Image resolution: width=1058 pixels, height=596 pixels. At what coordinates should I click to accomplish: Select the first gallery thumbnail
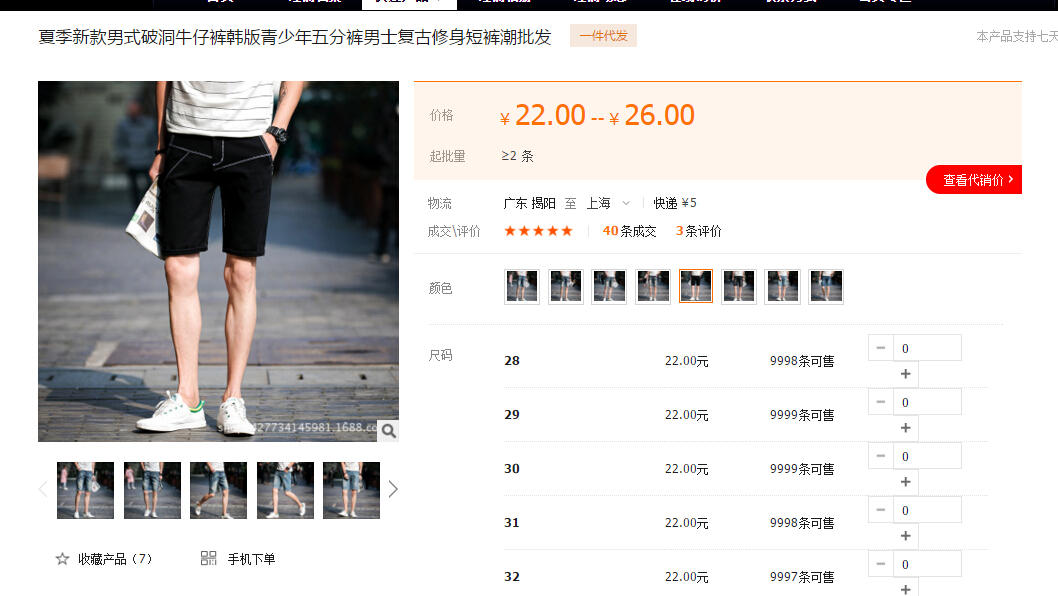coord(85,490)
